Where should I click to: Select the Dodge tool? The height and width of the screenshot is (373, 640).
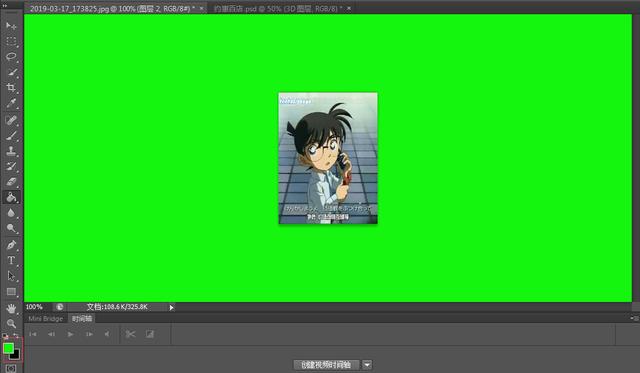click(11, 229)
